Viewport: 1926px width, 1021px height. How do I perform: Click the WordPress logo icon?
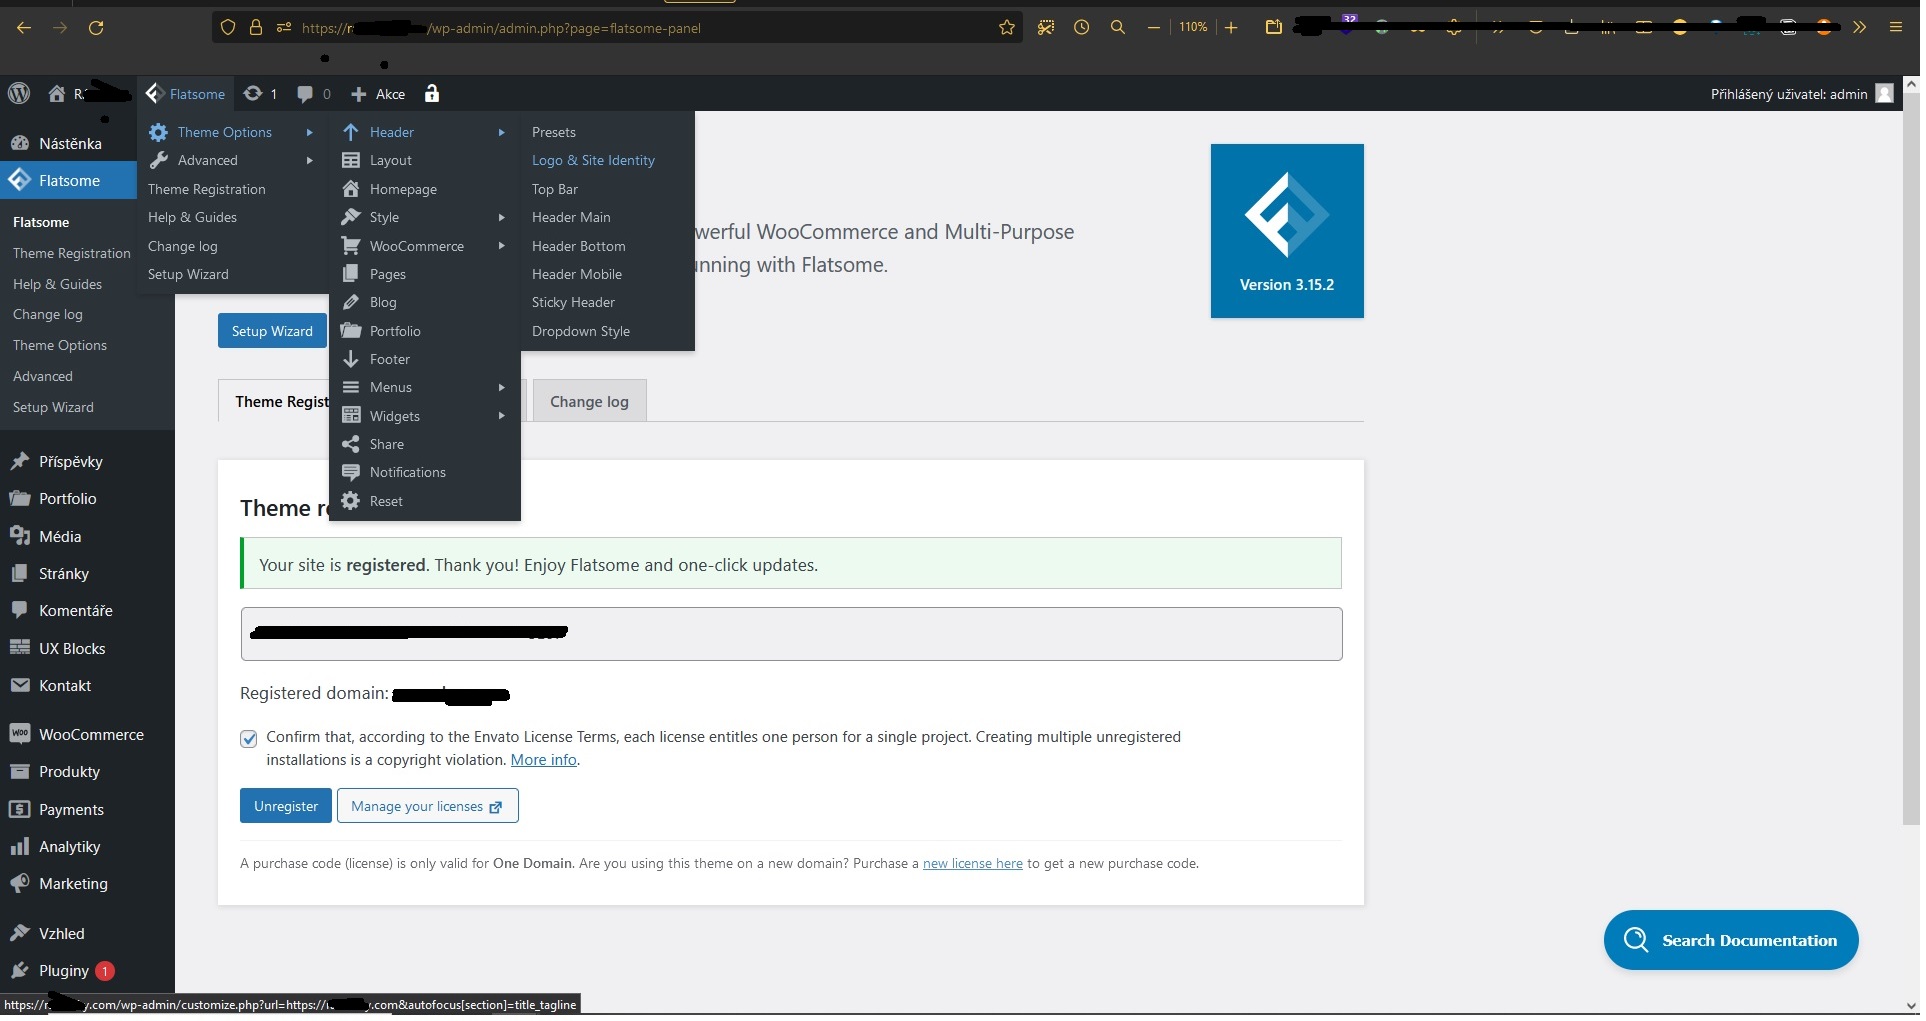[19, 94]
